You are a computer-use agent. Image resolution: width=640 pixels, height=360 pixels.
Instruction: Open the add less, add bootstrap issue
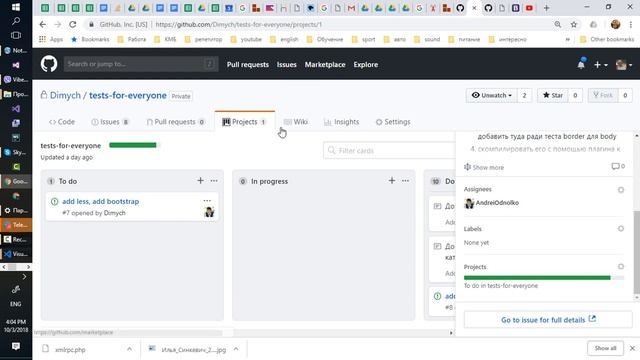click(100, 201)
